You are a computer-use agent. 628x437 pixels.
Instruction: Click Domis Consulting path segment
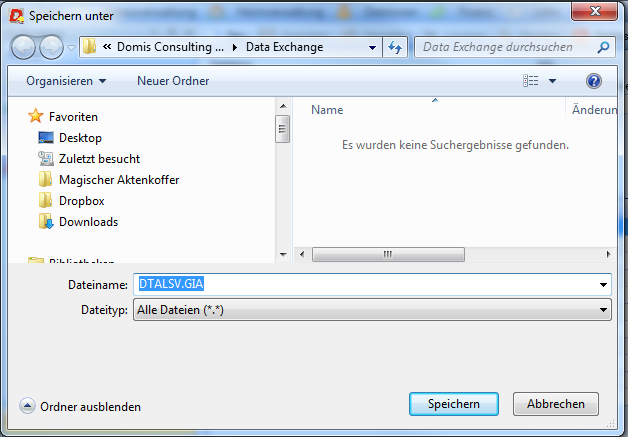(x=170, y=47)
